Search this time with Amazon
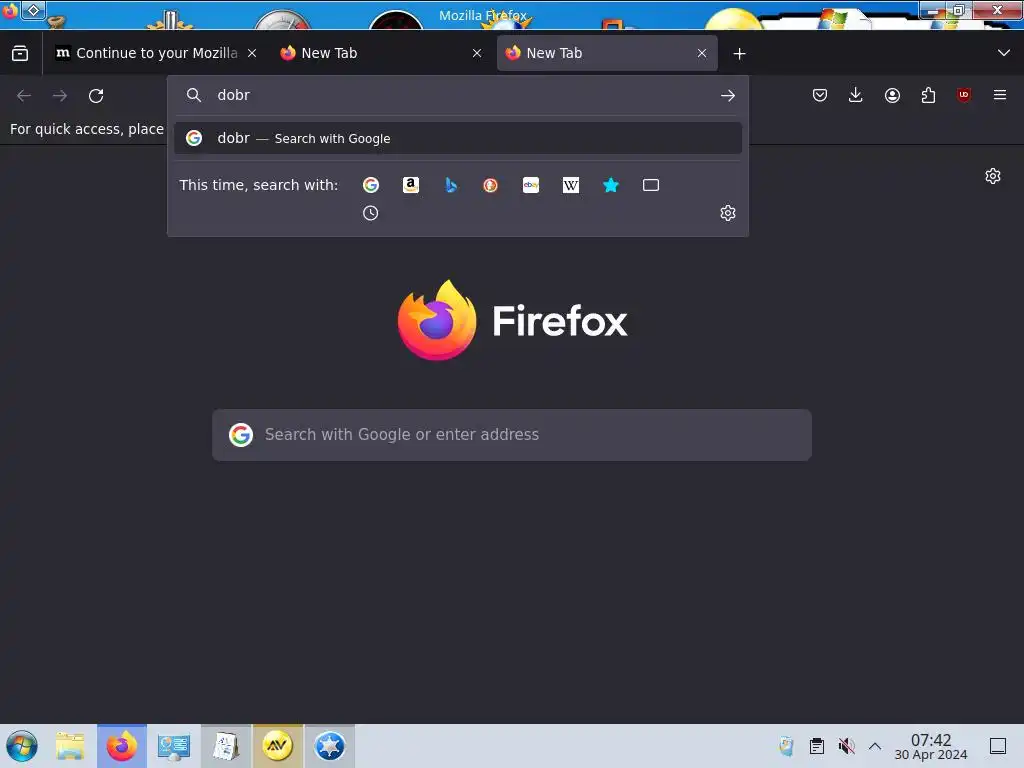This screenshot has width=1024, height=768. tap(411, 185)
